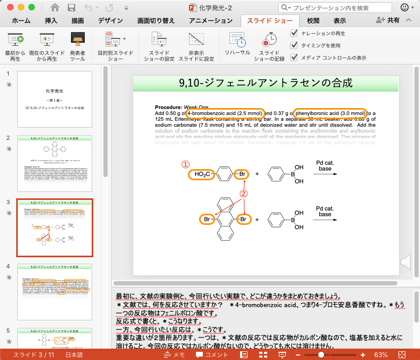Toggle the use timings checkbox
This screenshot has height=360, width=420.
click(x=294, y=45)
